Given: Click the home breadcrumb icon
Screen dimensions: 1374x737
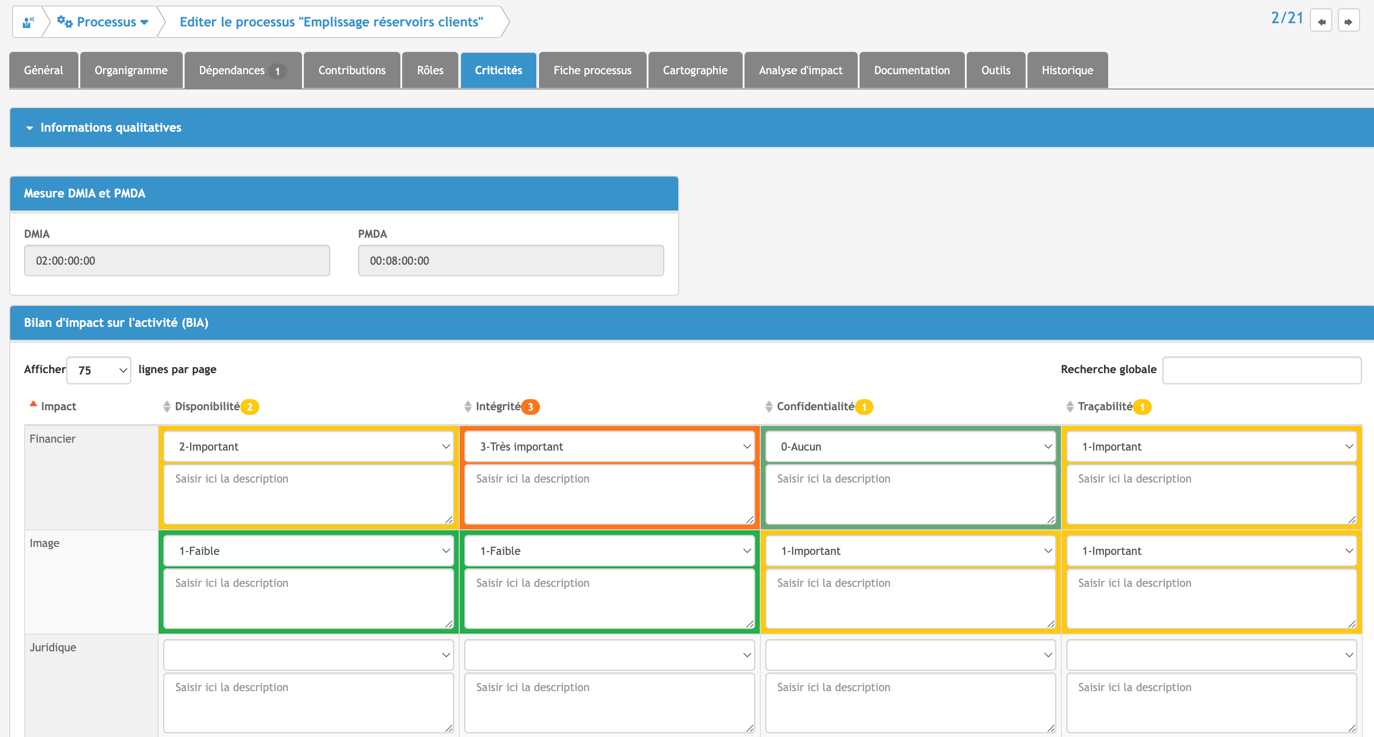Looking at the screenshot, I should 28,21.
